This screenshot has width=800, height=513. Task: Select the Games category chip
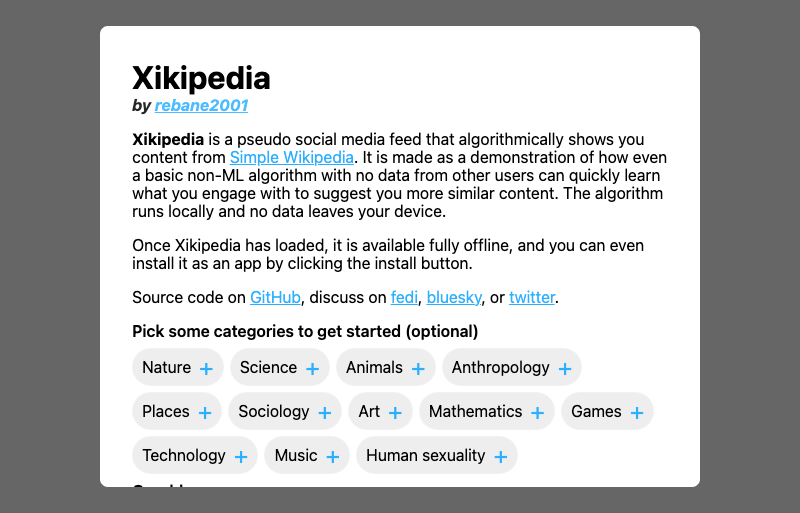pos(607,412)
